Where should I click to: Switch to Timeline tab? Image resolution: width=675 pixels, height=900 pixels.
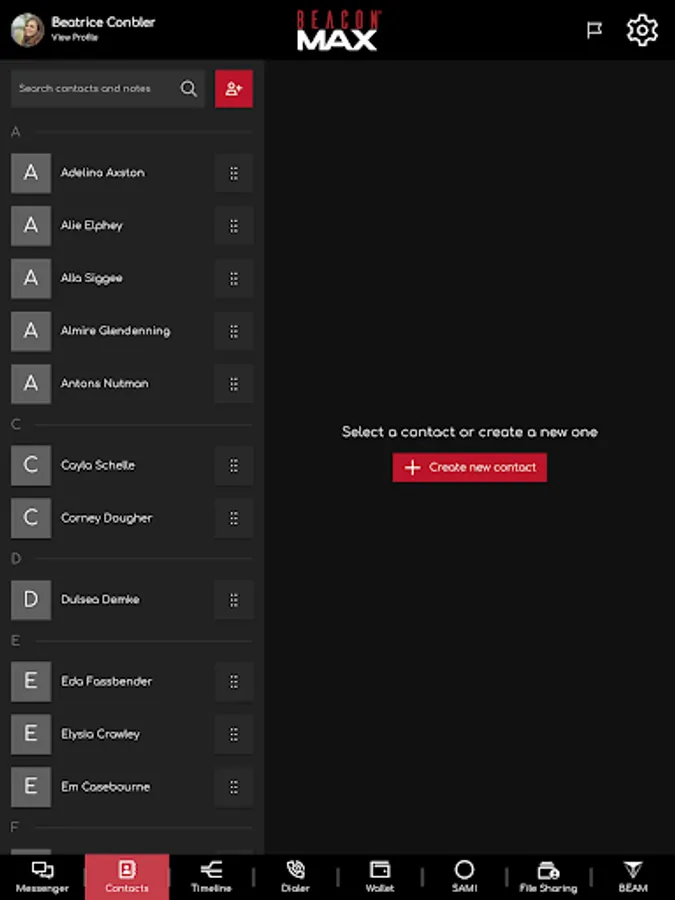coord(211,877)
